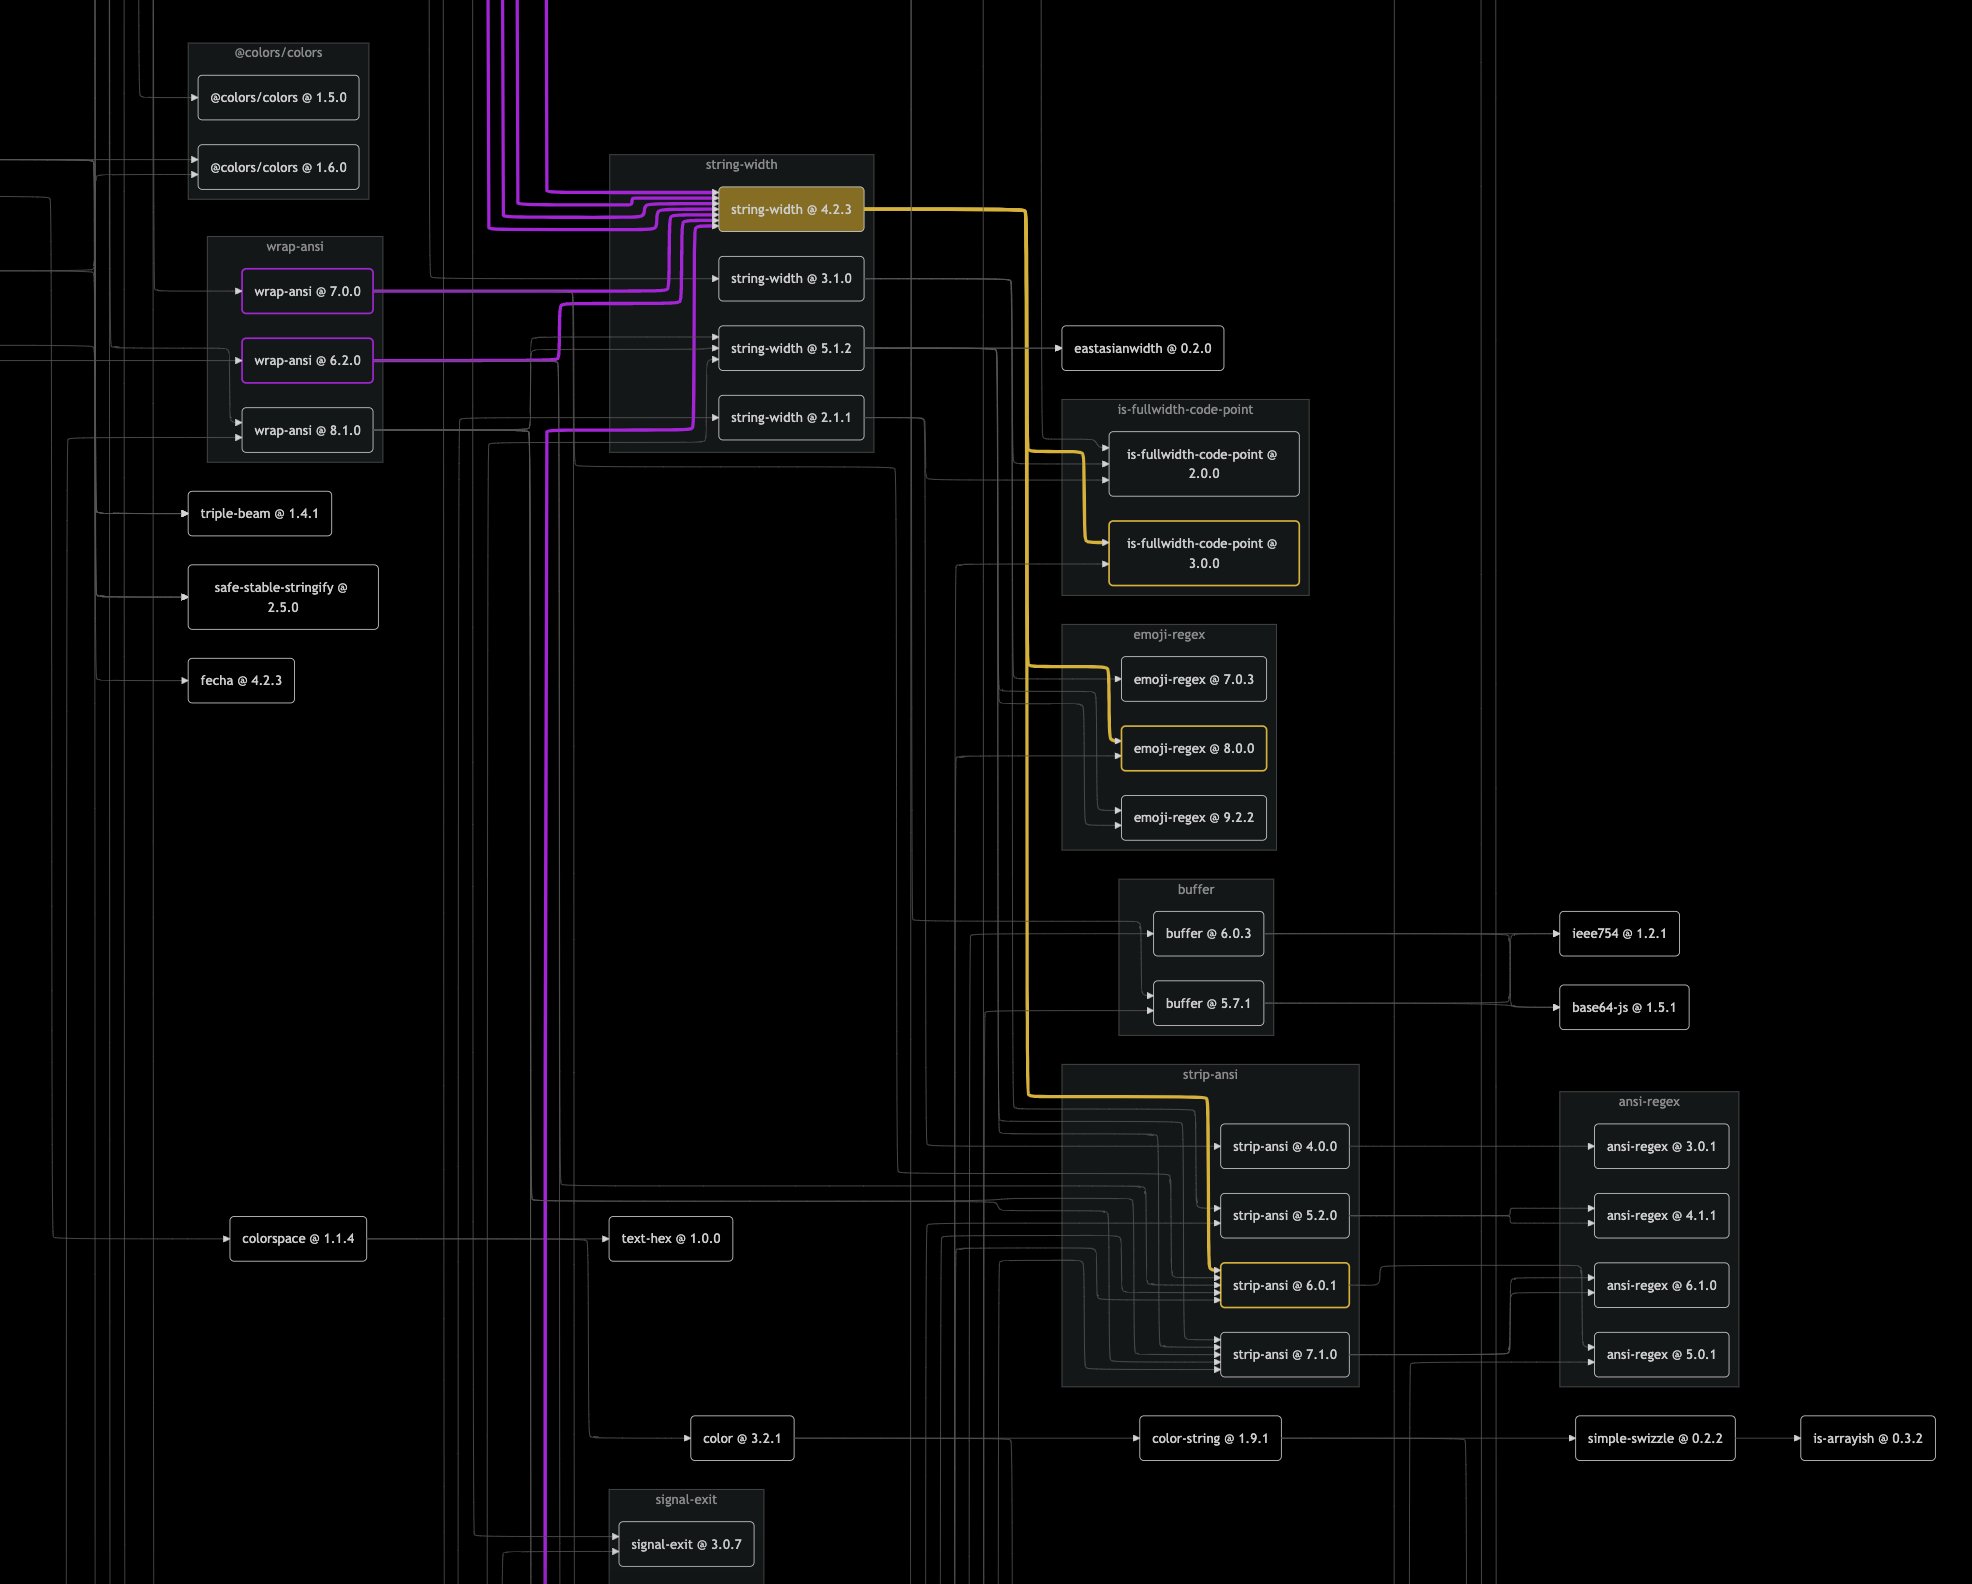
Task: Click the is-fullwidth-code-point @ 3.0.0 node
Action: click(x=1203, y=553)
